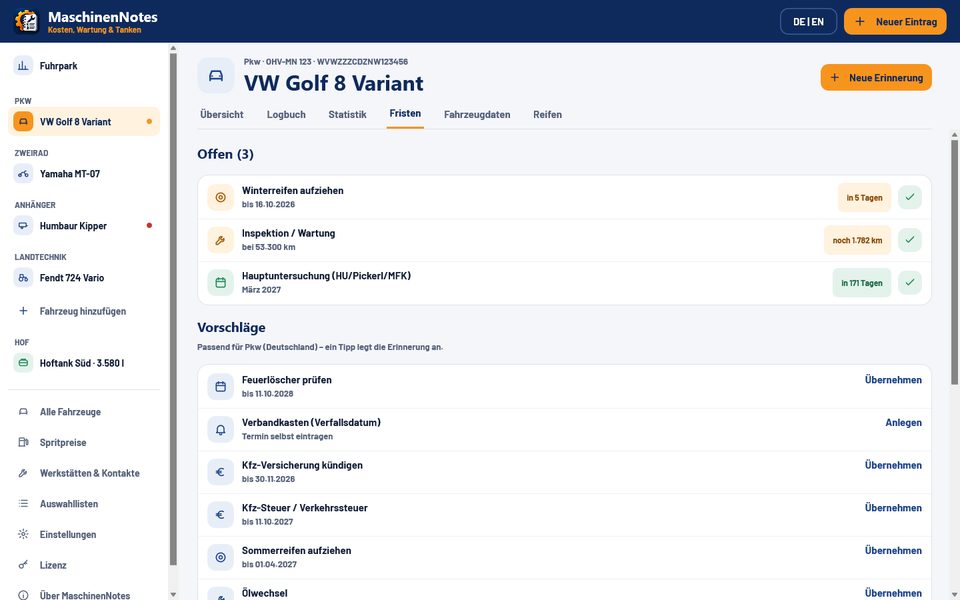The width and height of the screenshot is (960, 600).
Task: Click the main content vertical scrollbar
Action: click(x=954, y=262)
